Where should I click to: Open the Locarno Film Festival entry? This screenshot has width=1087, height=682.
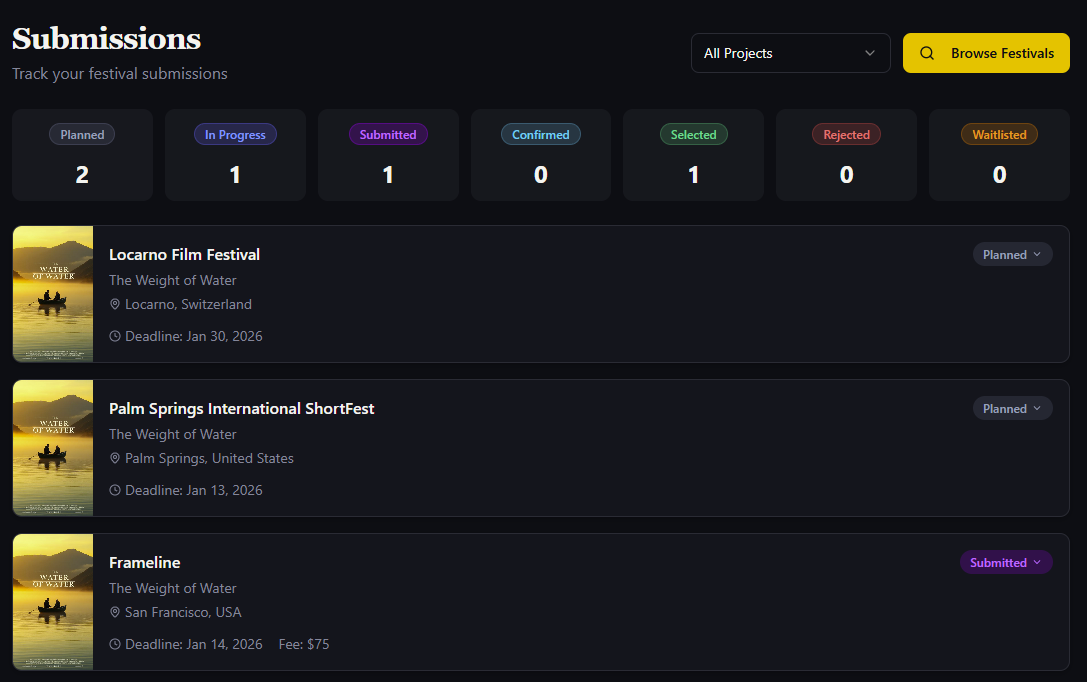click(184, 254)
